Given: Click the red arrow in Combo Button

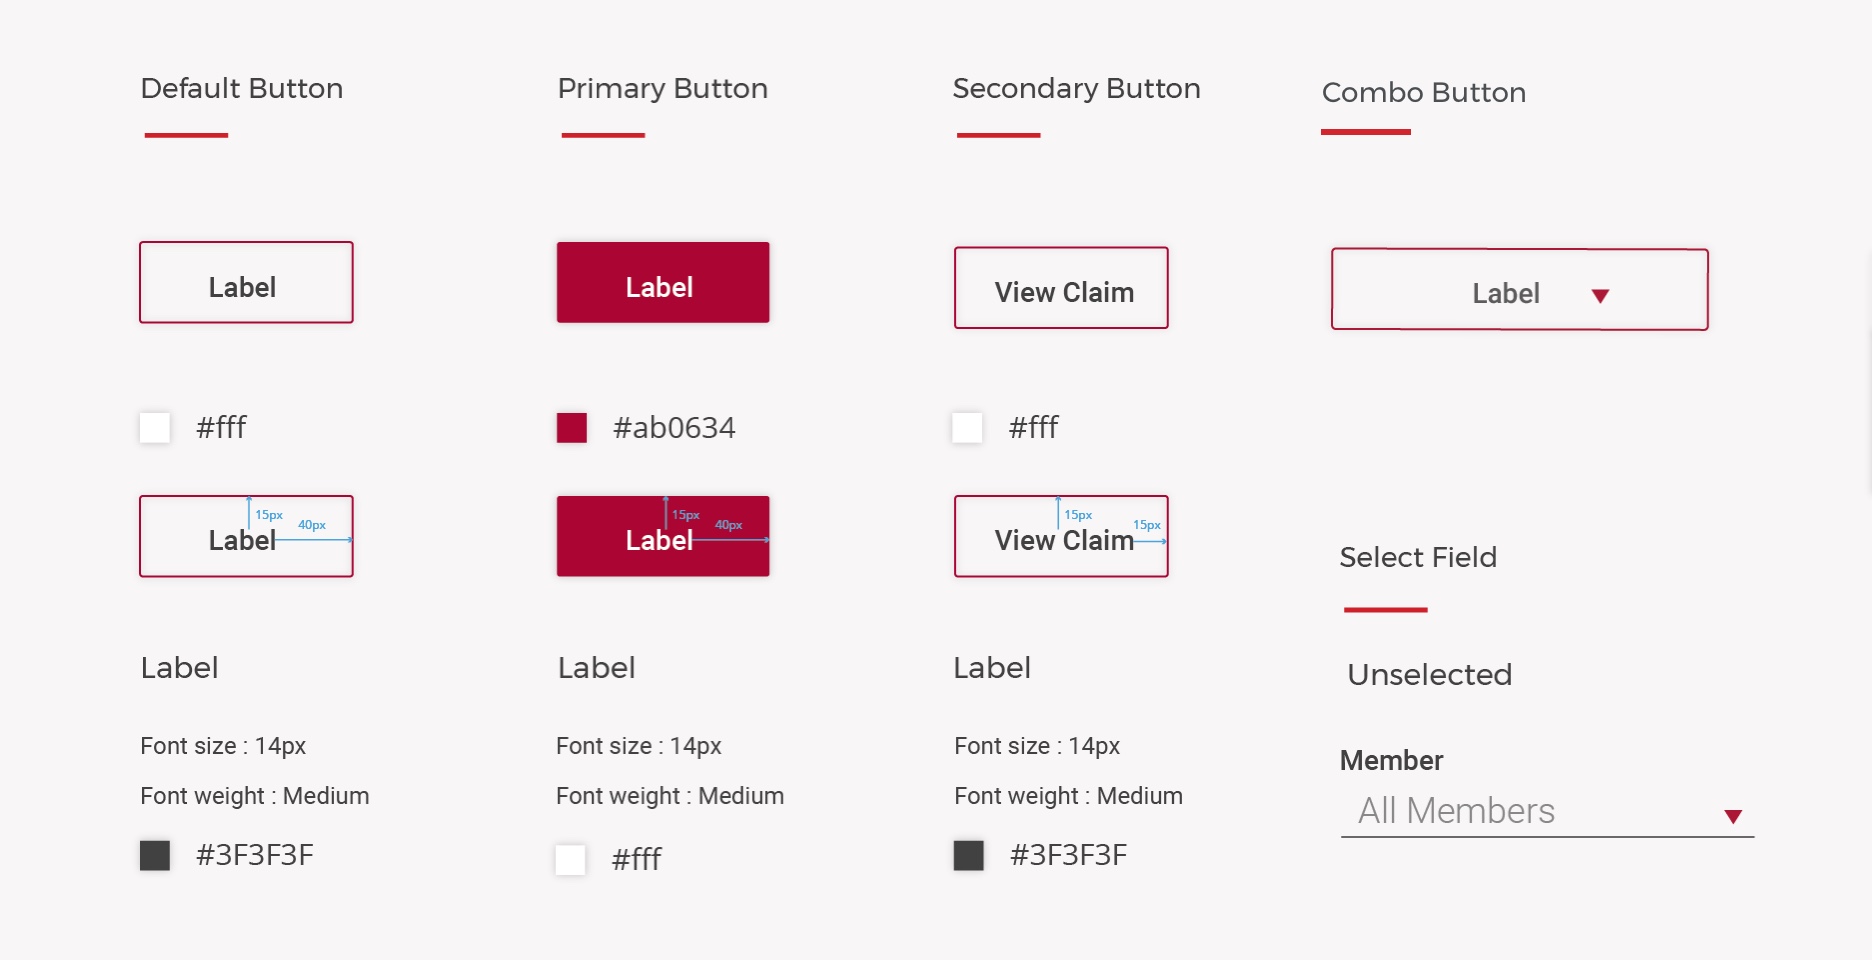Looking at the screenshot, I should click(x=1600, y=296).
